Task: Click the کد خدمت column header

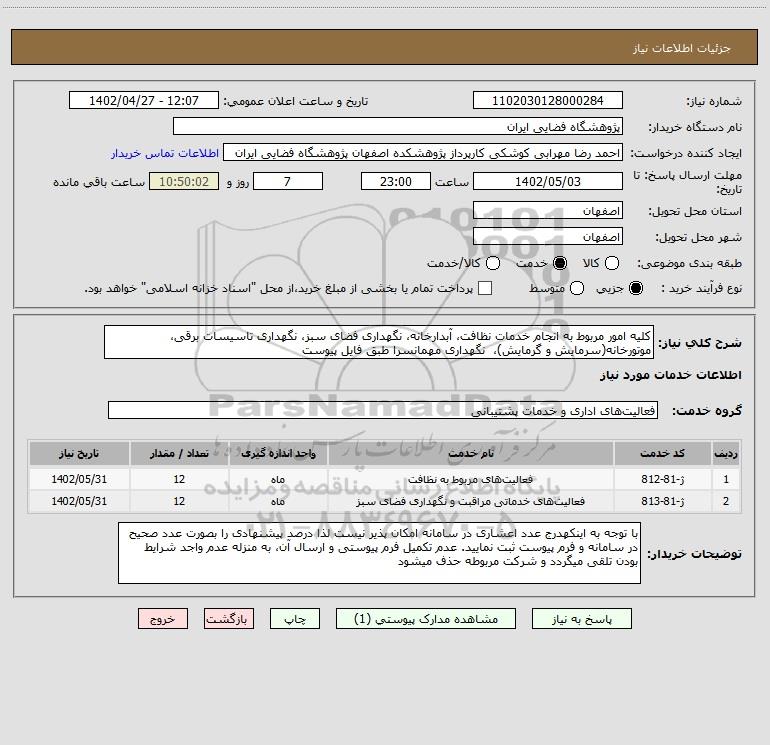Action: coord(662,453)
